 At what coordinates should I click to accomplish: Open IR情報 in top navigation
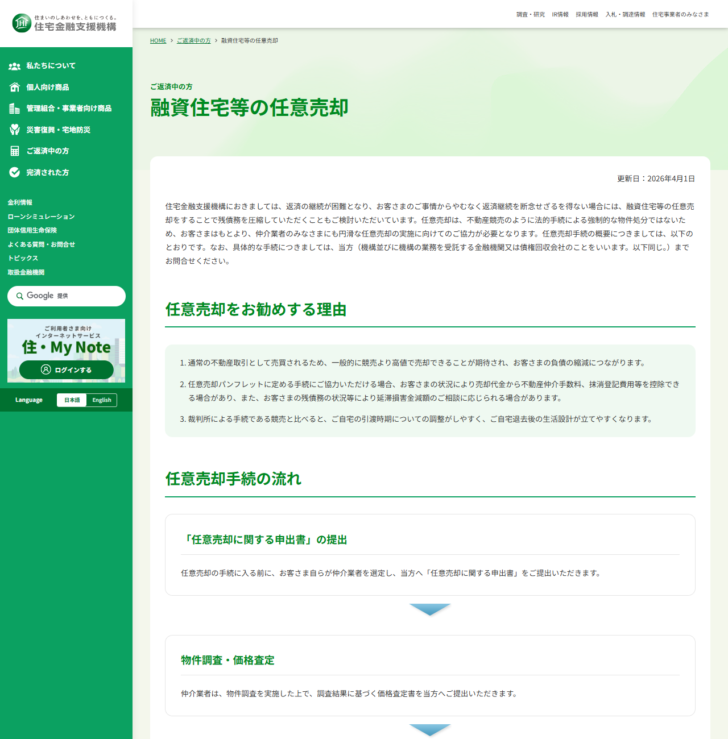pyautogui.click(x=560, y=15)
